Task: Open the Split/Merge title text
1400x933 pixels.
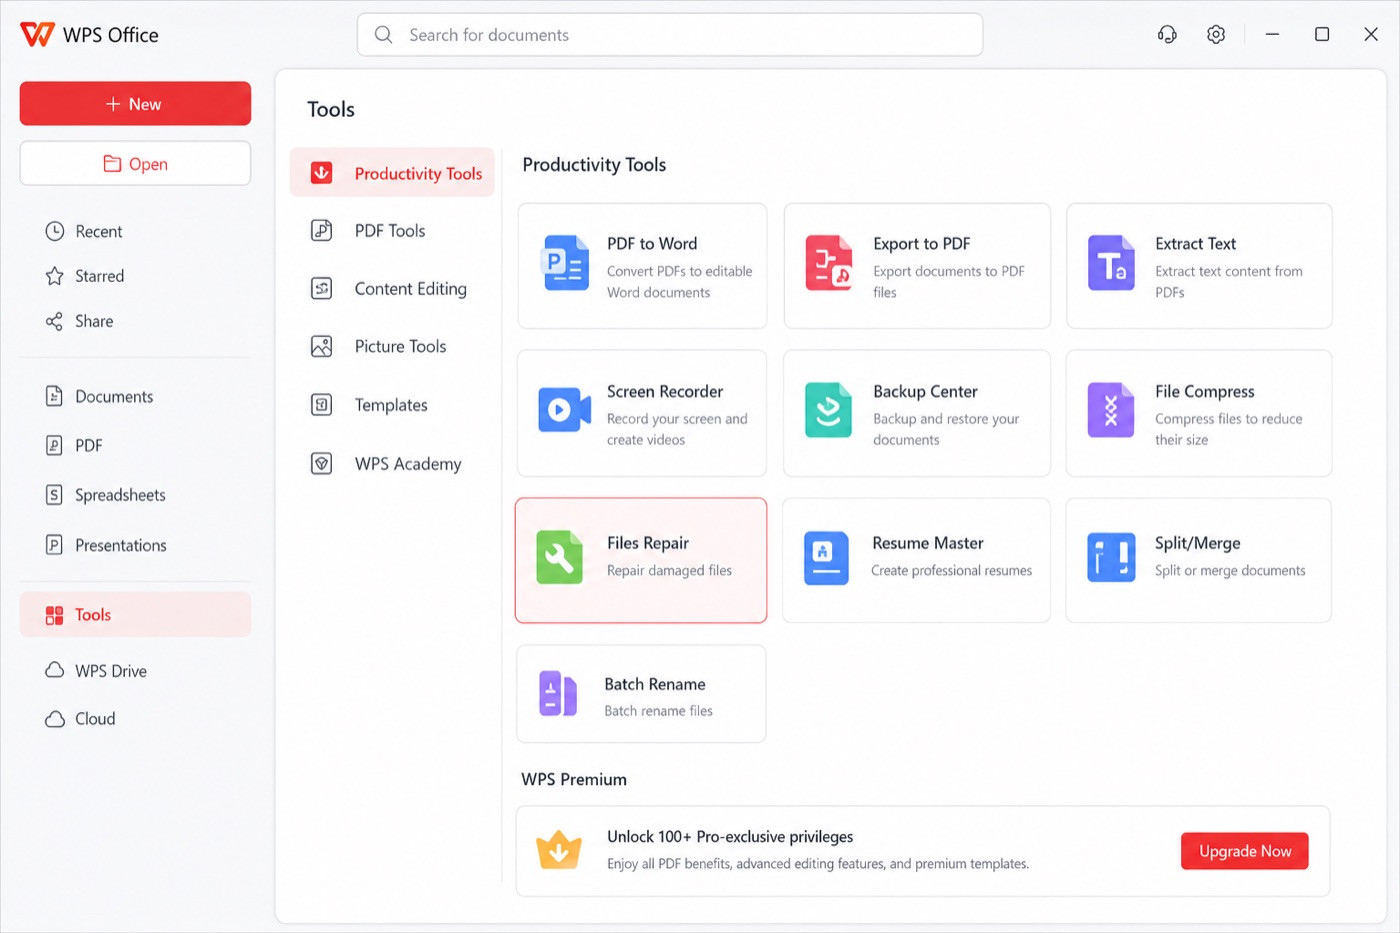Action: 1198,543
